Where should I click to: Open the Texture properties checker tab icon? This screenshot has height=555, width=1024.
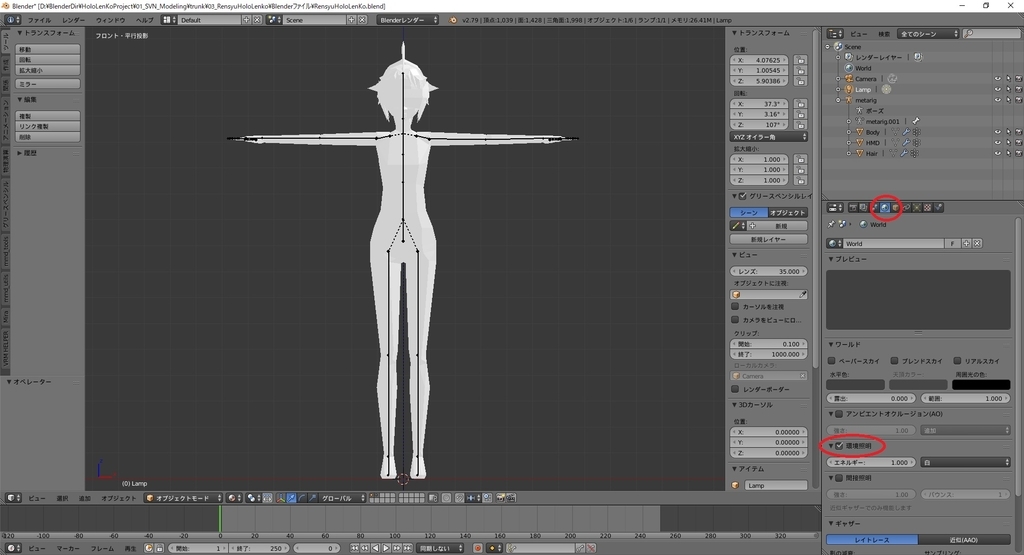pyautogui.click(x=927, y=208)
